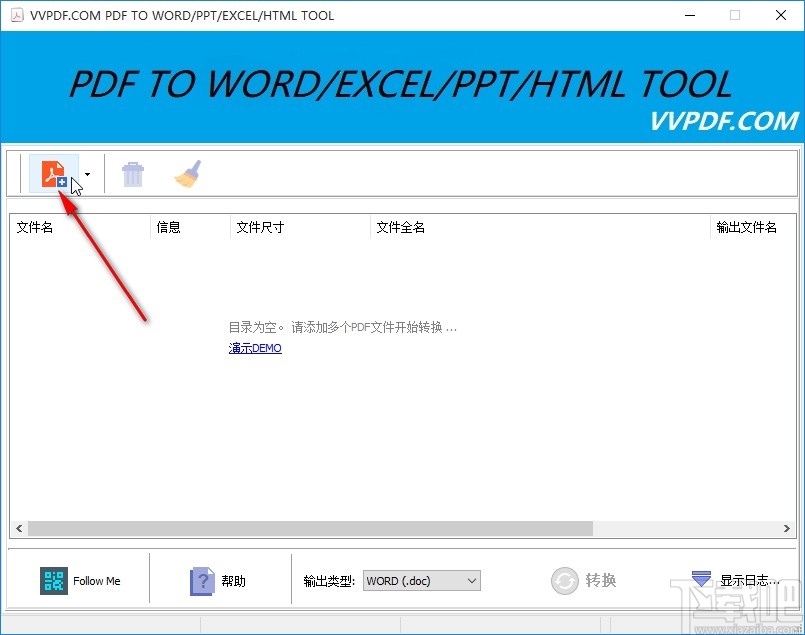The image size is (805, 635).
Task: Open help via the 帮助 icon
Action: [202, 580]
